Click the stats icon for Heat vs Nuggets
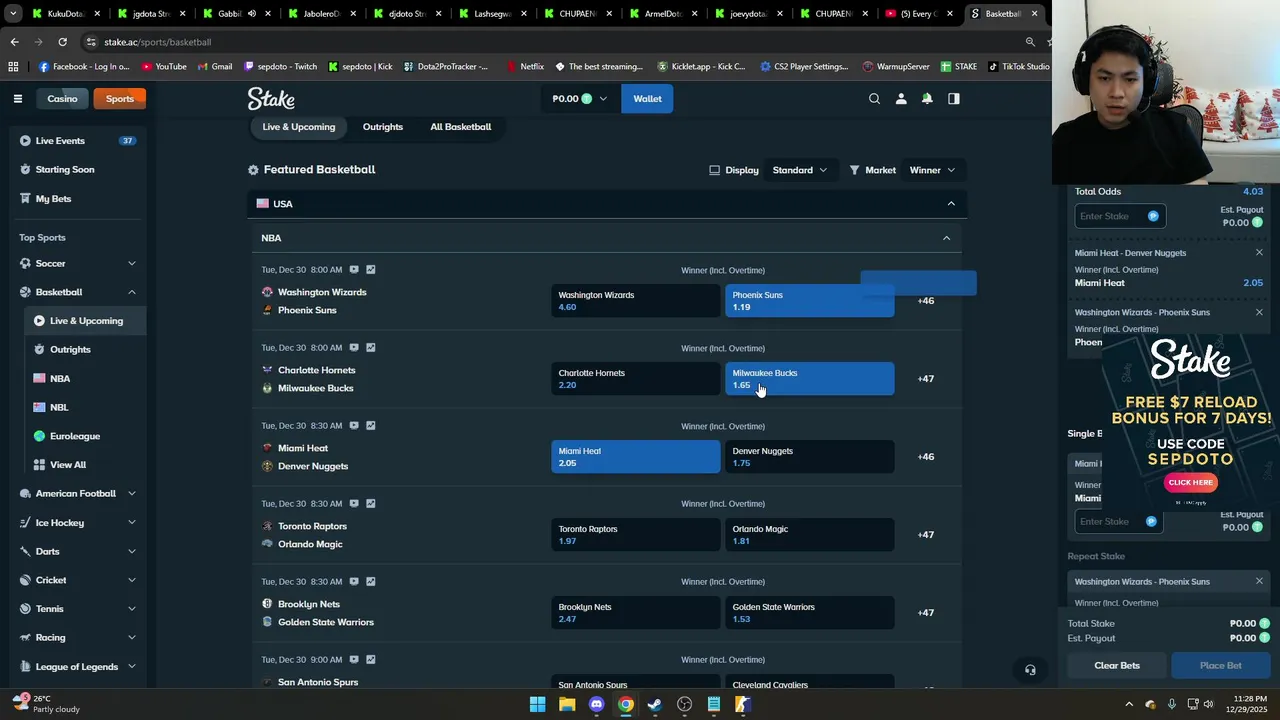The height and width of the screenshot is (720, 1280). (371, 426)
